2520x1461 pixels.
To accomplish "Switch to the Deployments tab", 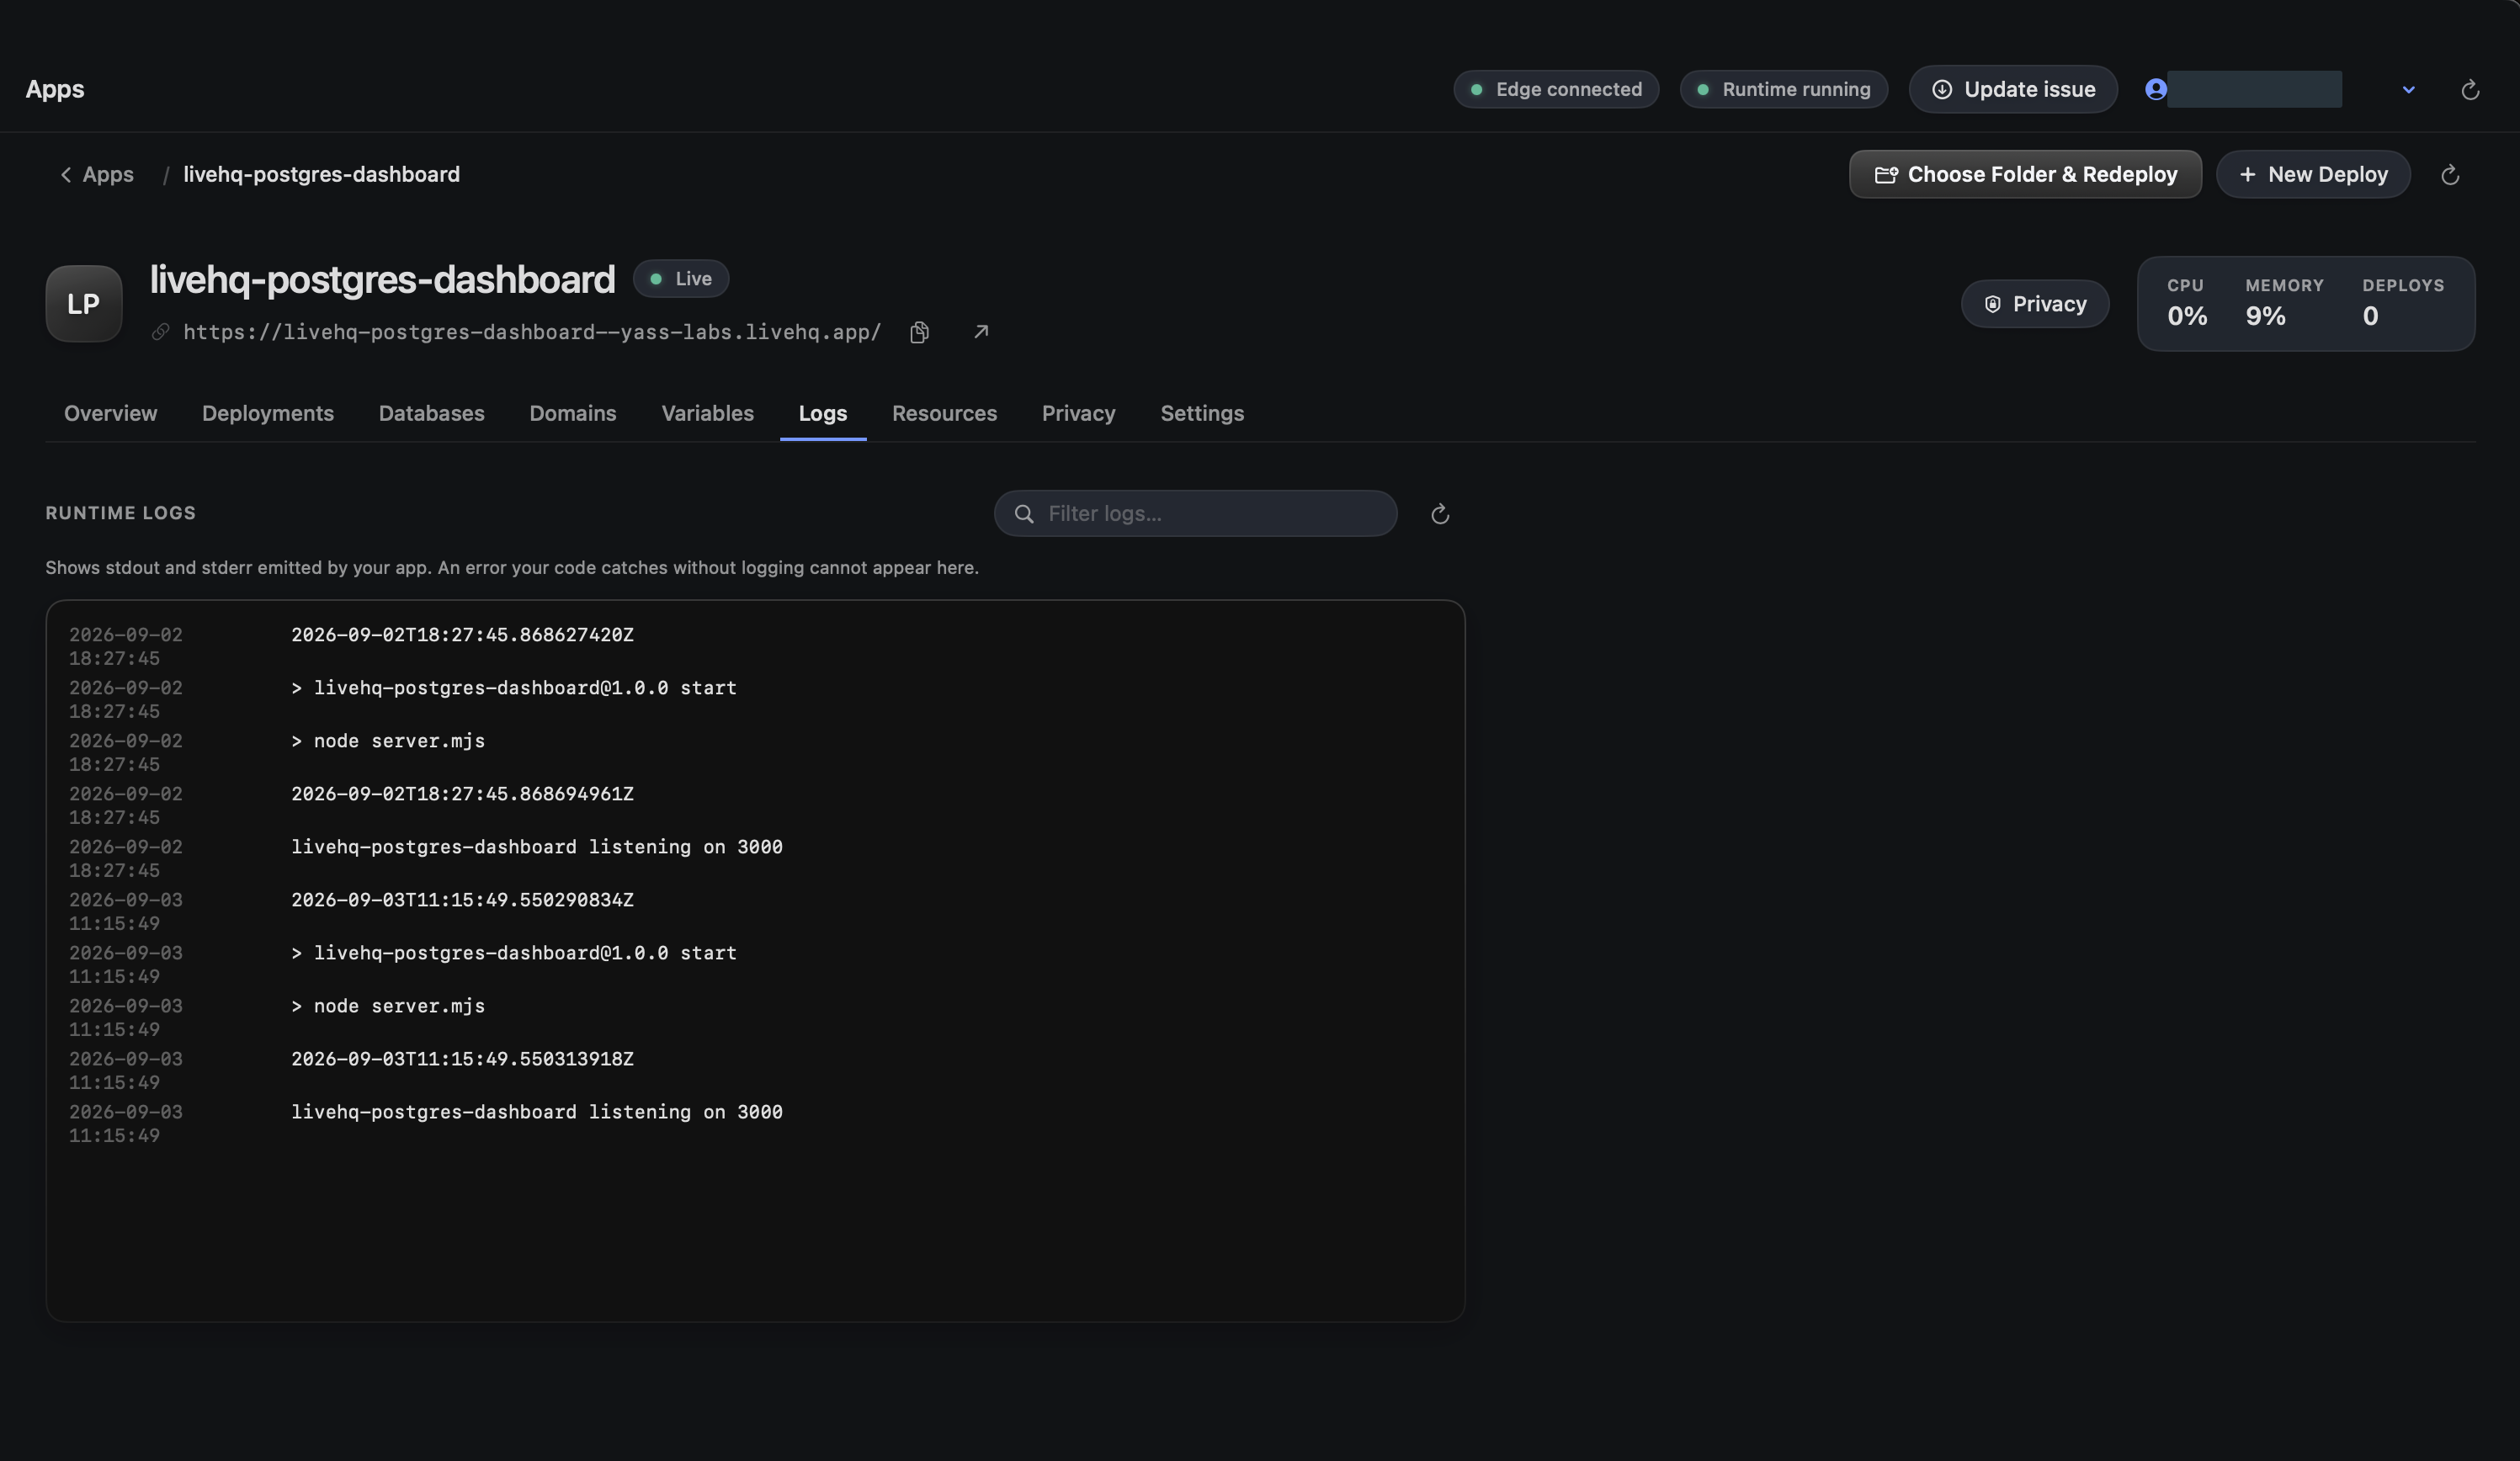I will (268, 413).
